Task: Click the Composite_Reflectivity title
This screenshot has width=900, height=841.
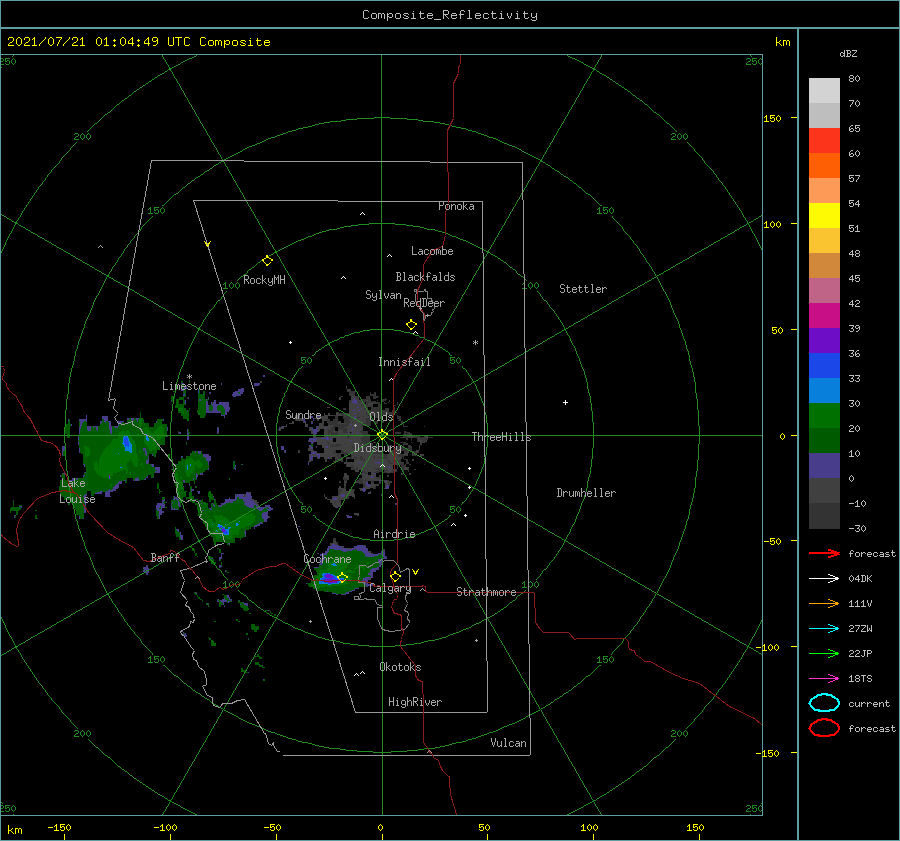Action: tap(450, 15)
